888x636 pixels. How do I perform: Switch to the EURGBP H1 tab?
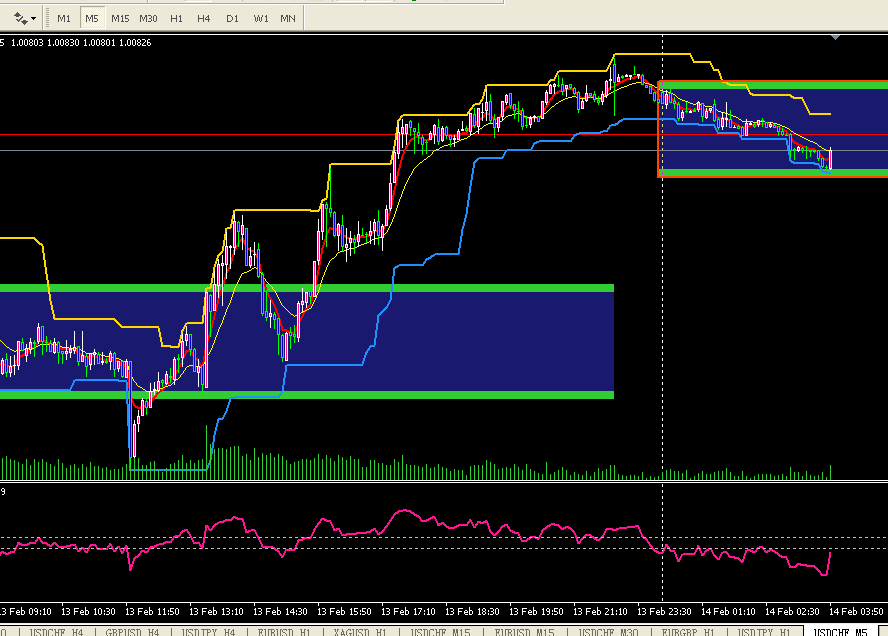pyautogui.click(x=688, y=631)
